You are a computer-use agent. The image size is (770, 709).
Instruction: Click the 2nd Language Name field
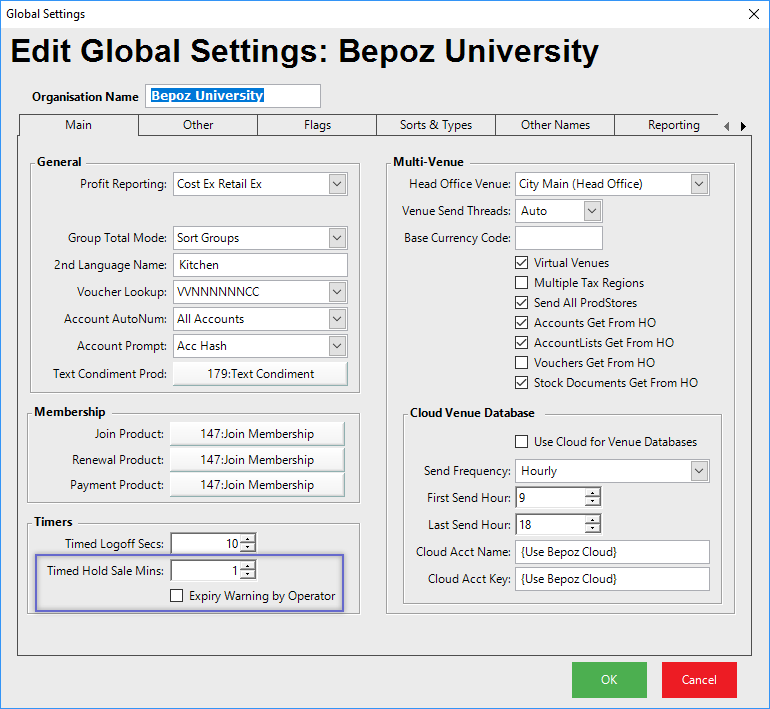pyautogui.click(x=260, y=265)
